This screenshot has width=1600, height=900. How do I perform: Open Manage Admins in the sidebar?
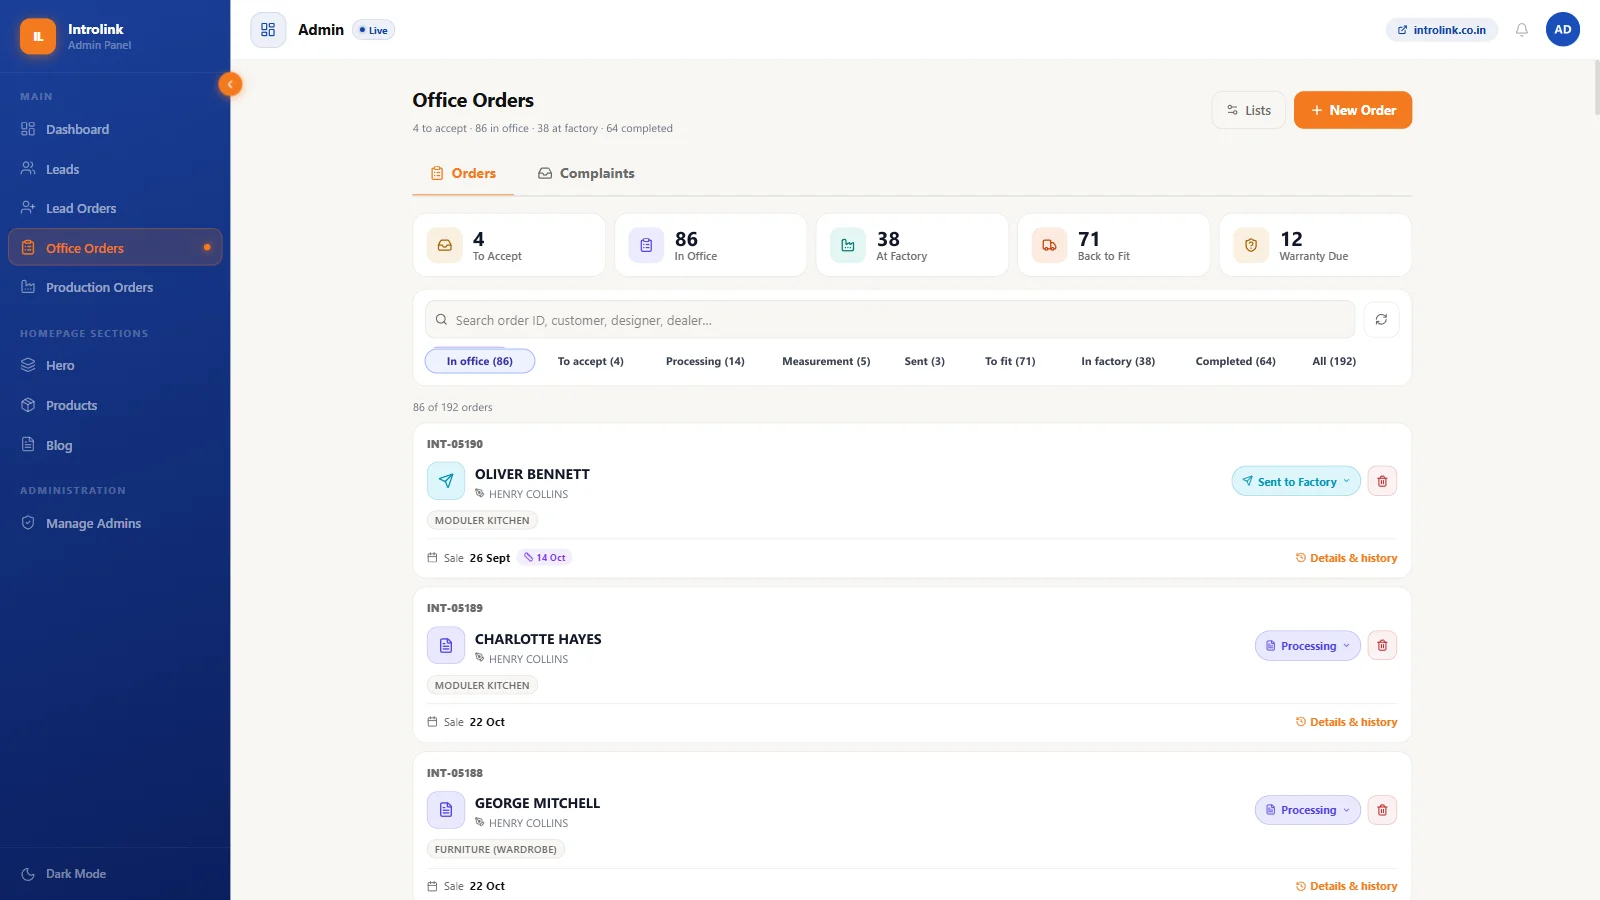click(115, 523)
